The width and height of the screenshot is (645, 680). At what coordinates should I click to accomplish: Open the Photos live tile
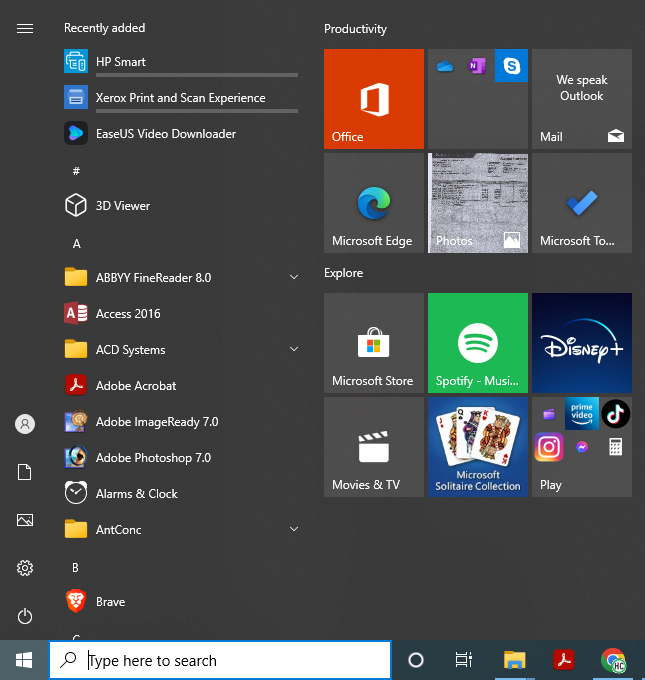[478, 203]
